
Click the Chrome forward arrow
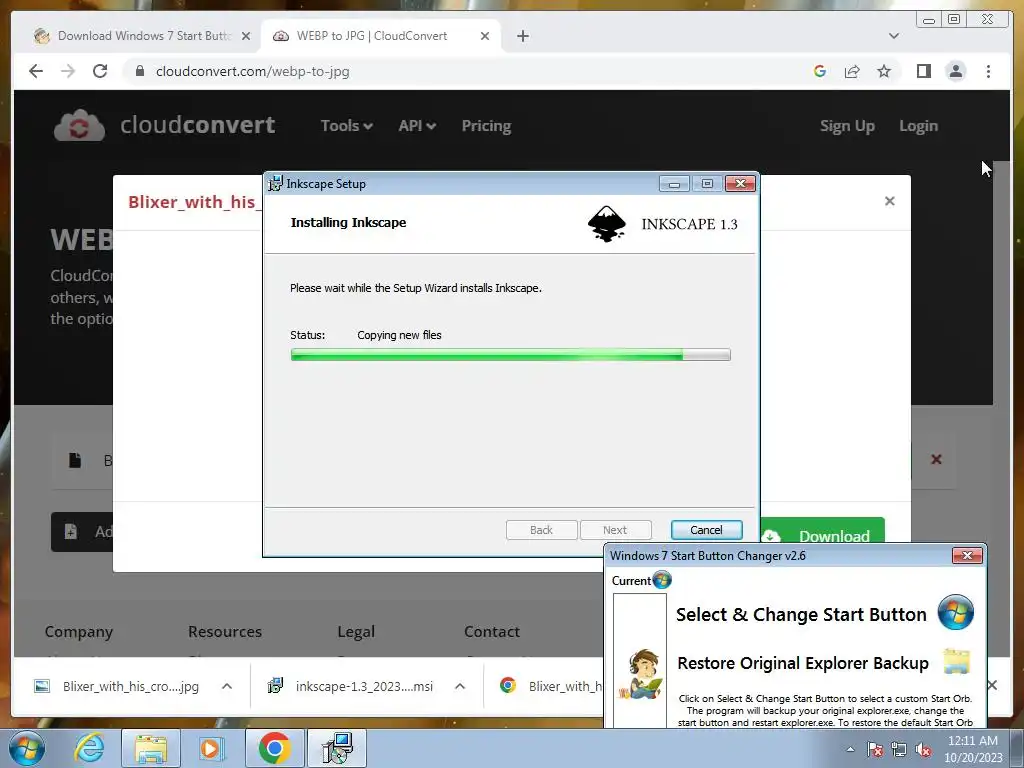coord(68,71)
